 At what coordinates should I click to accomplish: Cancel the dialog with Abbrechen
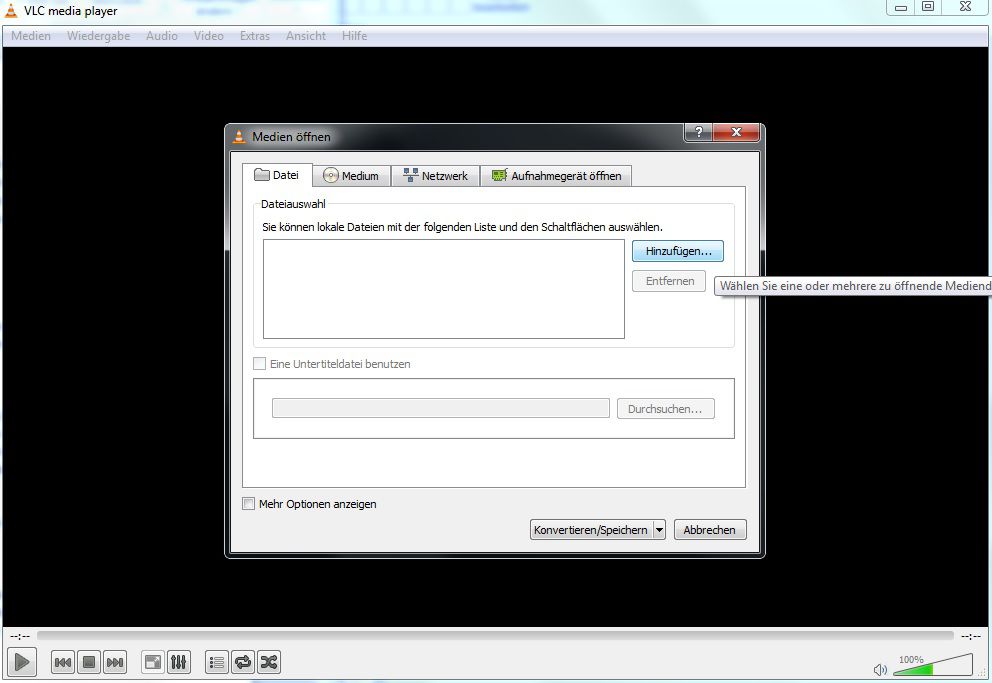[710, 529]
